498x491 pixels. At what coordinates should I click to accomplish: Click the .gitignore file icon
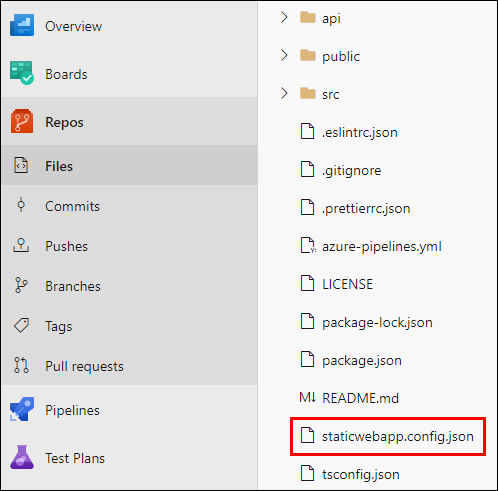[307, 169]
